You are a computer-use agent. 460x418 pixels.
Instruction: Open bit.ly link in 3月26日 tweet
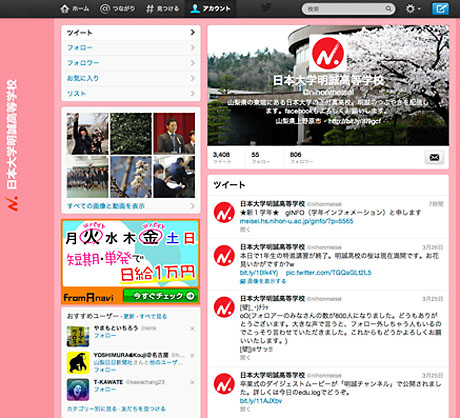click(259, 273)
